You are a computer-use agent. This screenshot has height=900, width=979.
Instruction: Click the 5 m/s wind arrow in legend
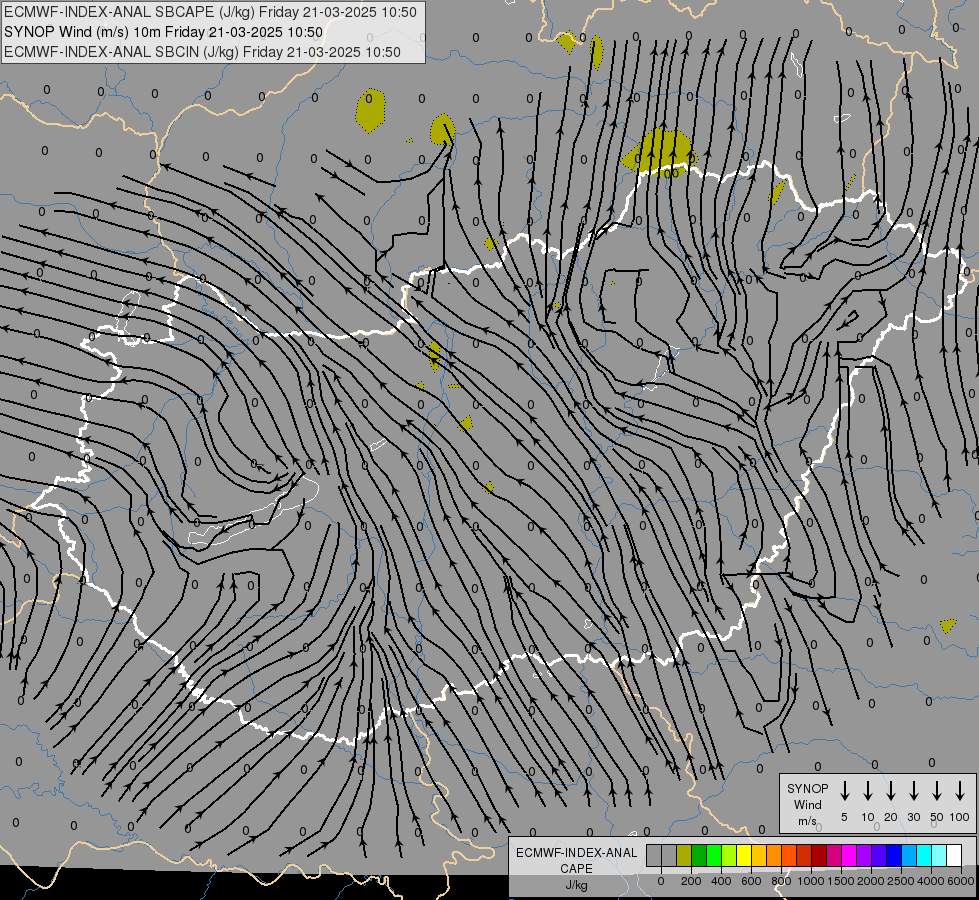pos(844,791)
